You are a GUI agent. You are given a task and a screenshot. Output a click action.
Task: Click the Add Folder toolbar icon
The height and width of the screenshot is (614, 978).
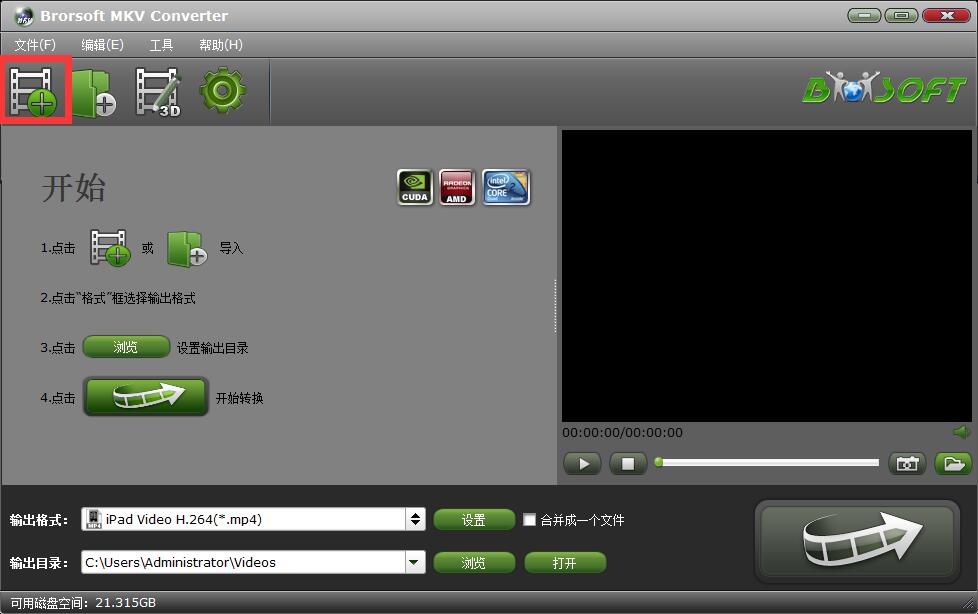pyautogui.click(x=95, y=90)
